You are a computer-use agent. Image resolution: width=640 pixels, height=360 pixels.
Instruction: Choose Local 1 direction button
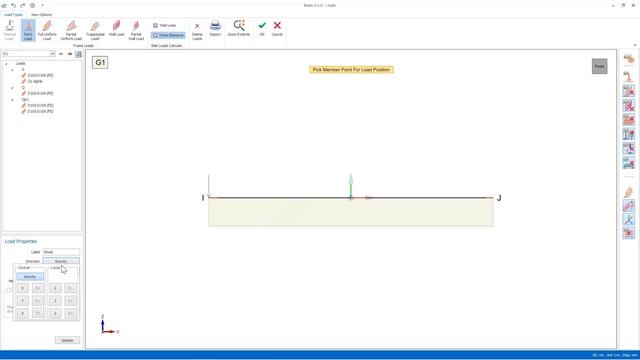[x=55, y=288]
